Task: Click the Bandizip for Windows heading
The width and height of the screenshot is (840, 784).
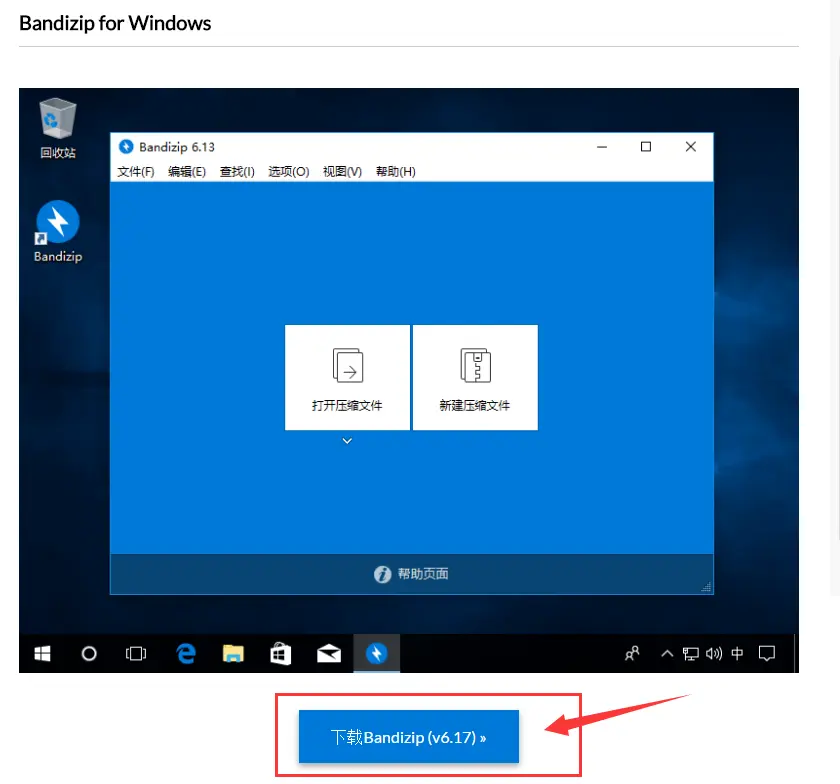Action: point(115,23)
